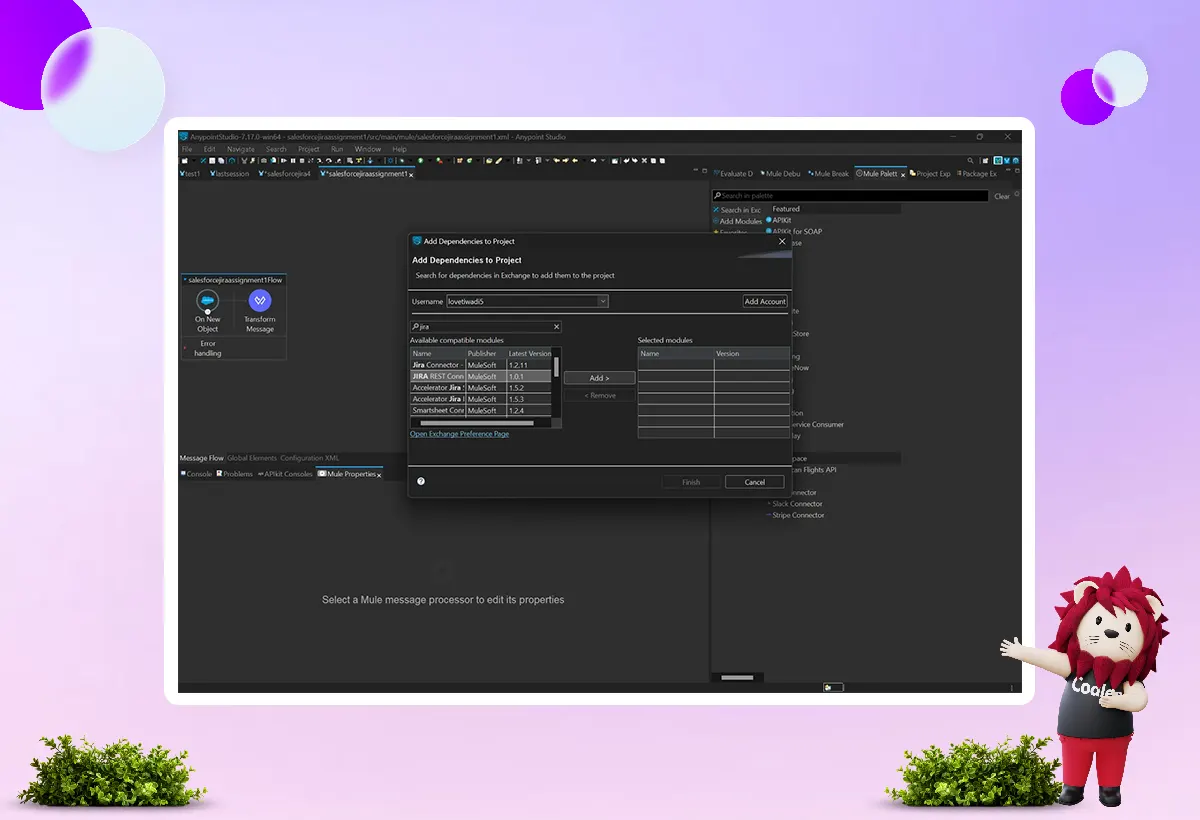Open the Run menu
This screenshot has width=1200, height=820.
pyautogui.click(x=337, y=149)
